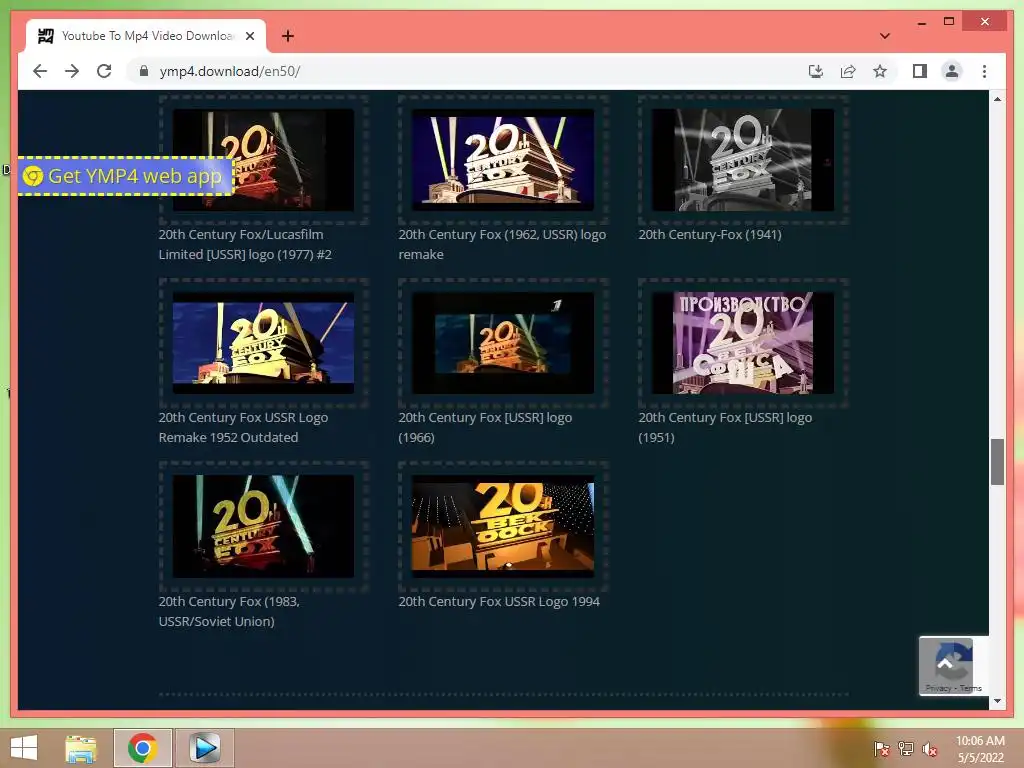Open the 20th Century Fox [USSR] 1951 thumbnail
1024x768 pixels.
[743, 343]
